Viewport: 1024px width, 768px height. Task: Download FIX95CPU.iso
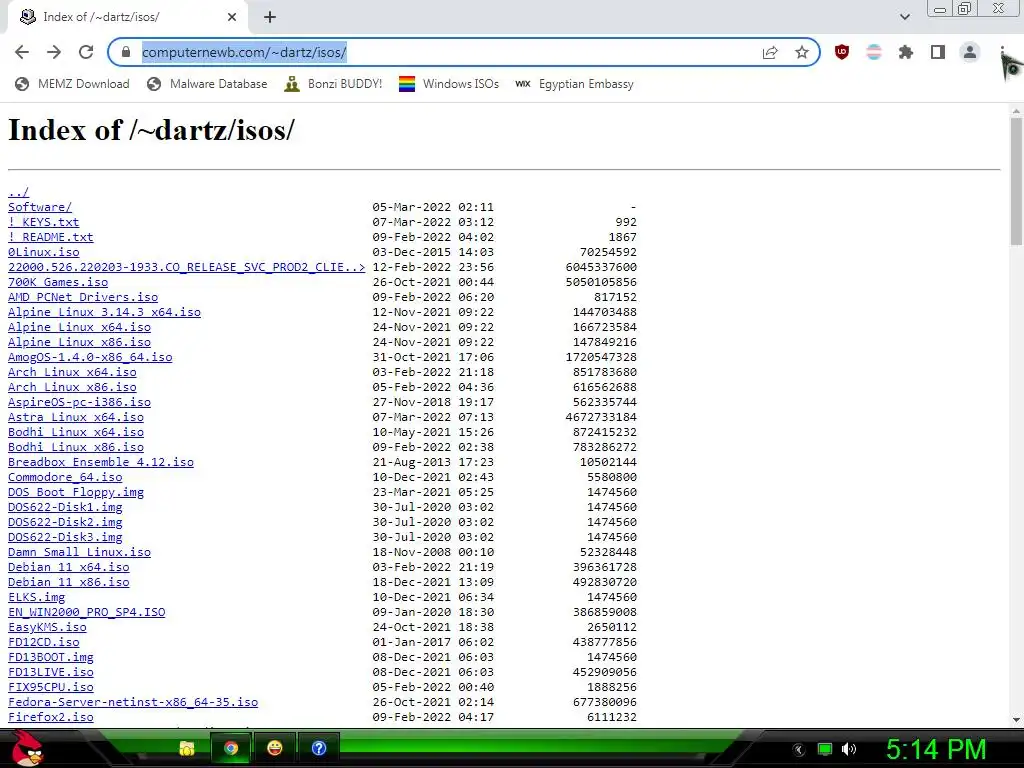point(51,688)
